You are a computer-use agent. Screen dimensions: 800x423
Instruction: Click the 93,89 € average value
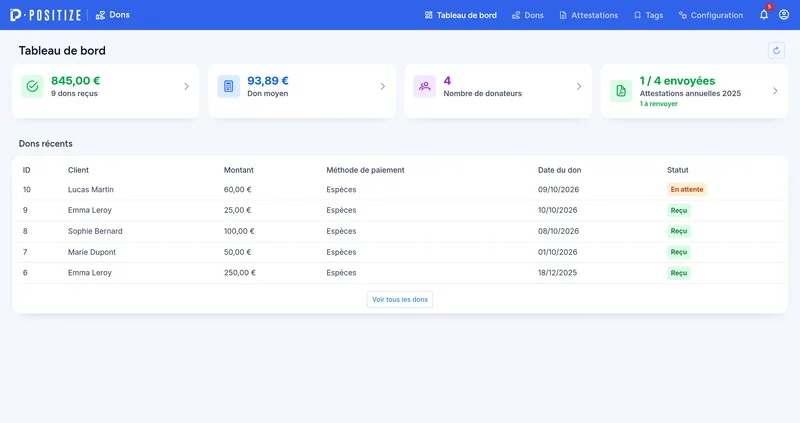click(x=268, y=81)
